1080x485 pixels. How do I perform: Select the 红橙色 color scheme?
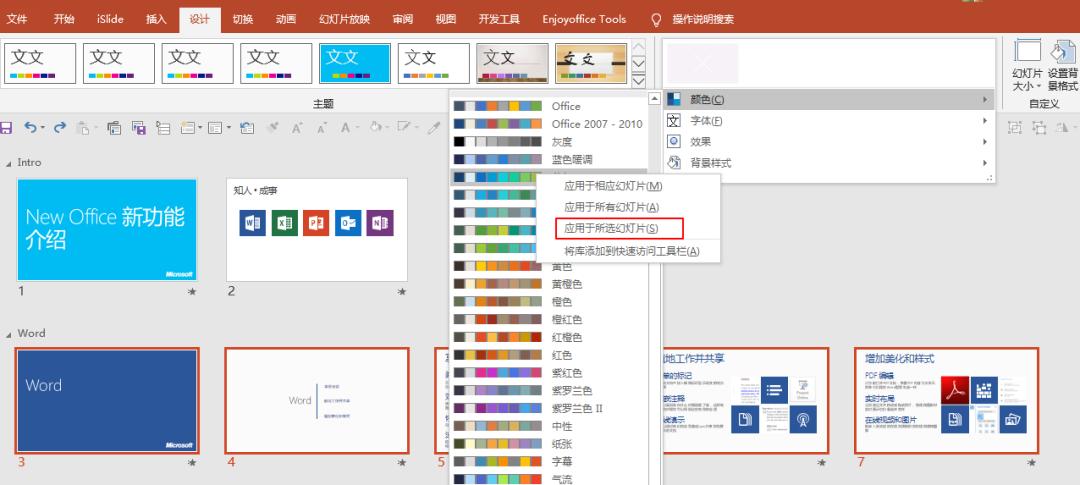pos(549,338)
